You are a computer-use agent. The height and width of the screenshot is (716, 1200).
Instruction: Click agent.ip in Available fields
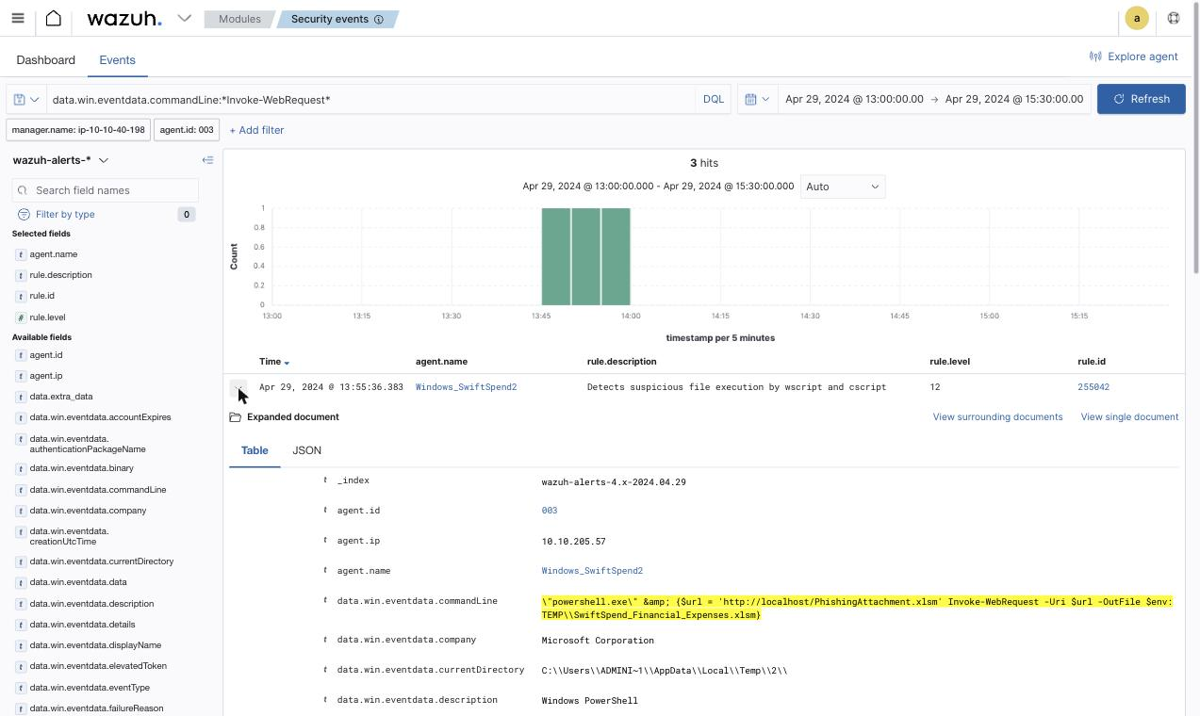(46, 376)
